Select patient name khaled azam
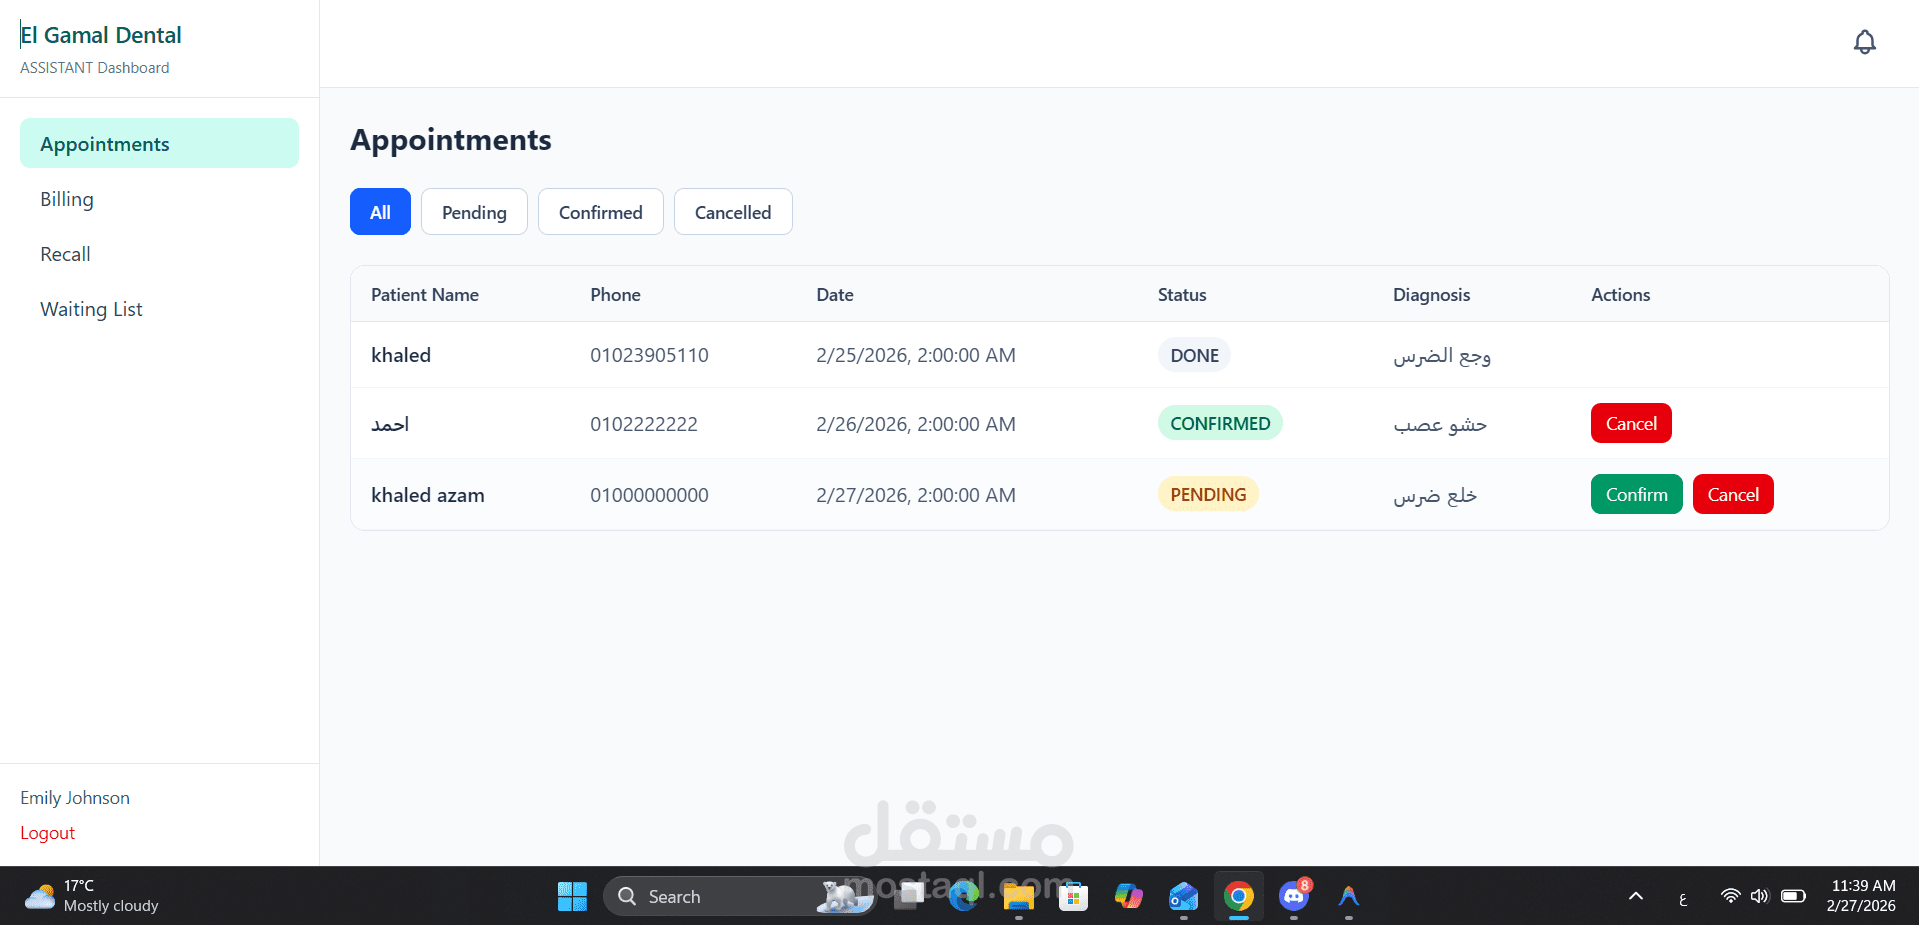This screenshot has height=925, width=1919. click(428, 495)
